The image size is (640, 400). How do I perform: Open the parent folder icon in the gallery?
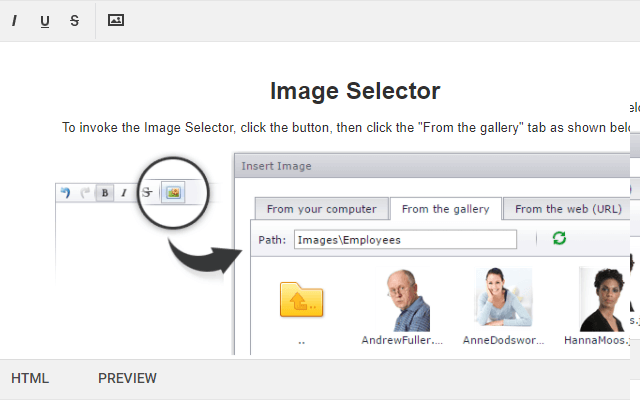tap(301, 300)
